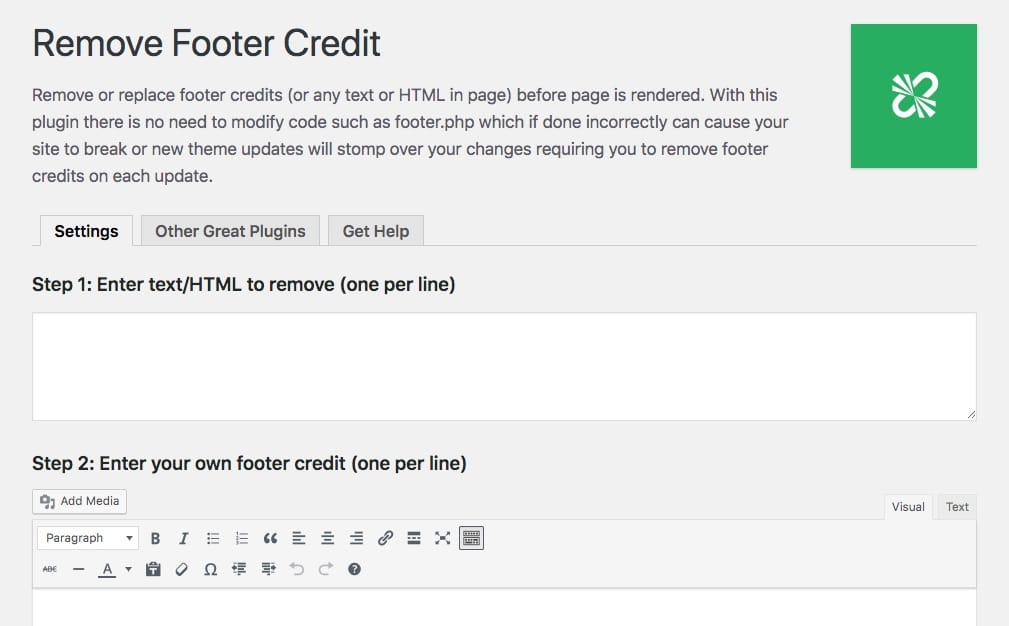
Task: Open the special character picker
Action: pyautogui.click(x=210, y=569)
